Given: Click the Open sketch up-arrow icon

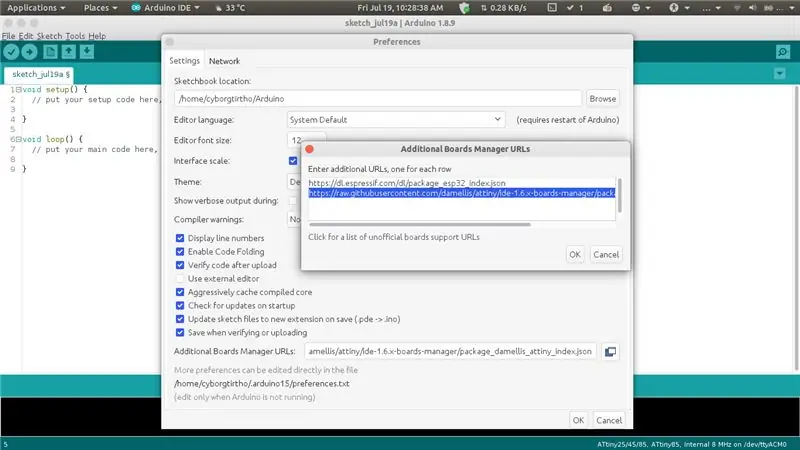Looking at the screenshot, I should click(x=68, y=52).
